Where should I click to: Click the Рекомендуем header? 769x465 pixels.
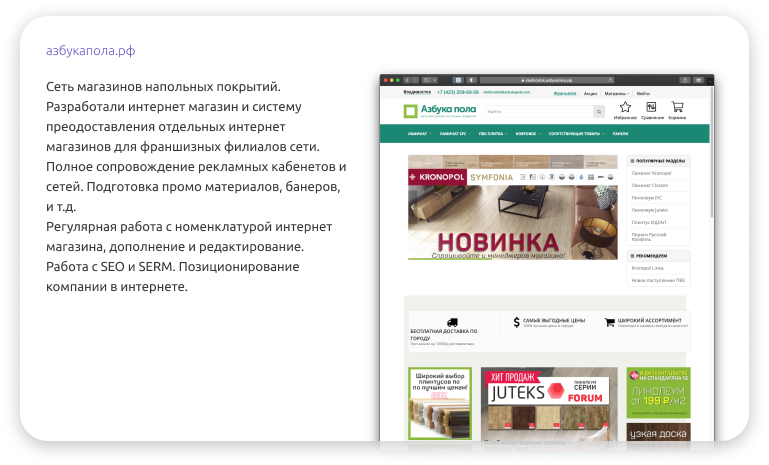point(658,256)
